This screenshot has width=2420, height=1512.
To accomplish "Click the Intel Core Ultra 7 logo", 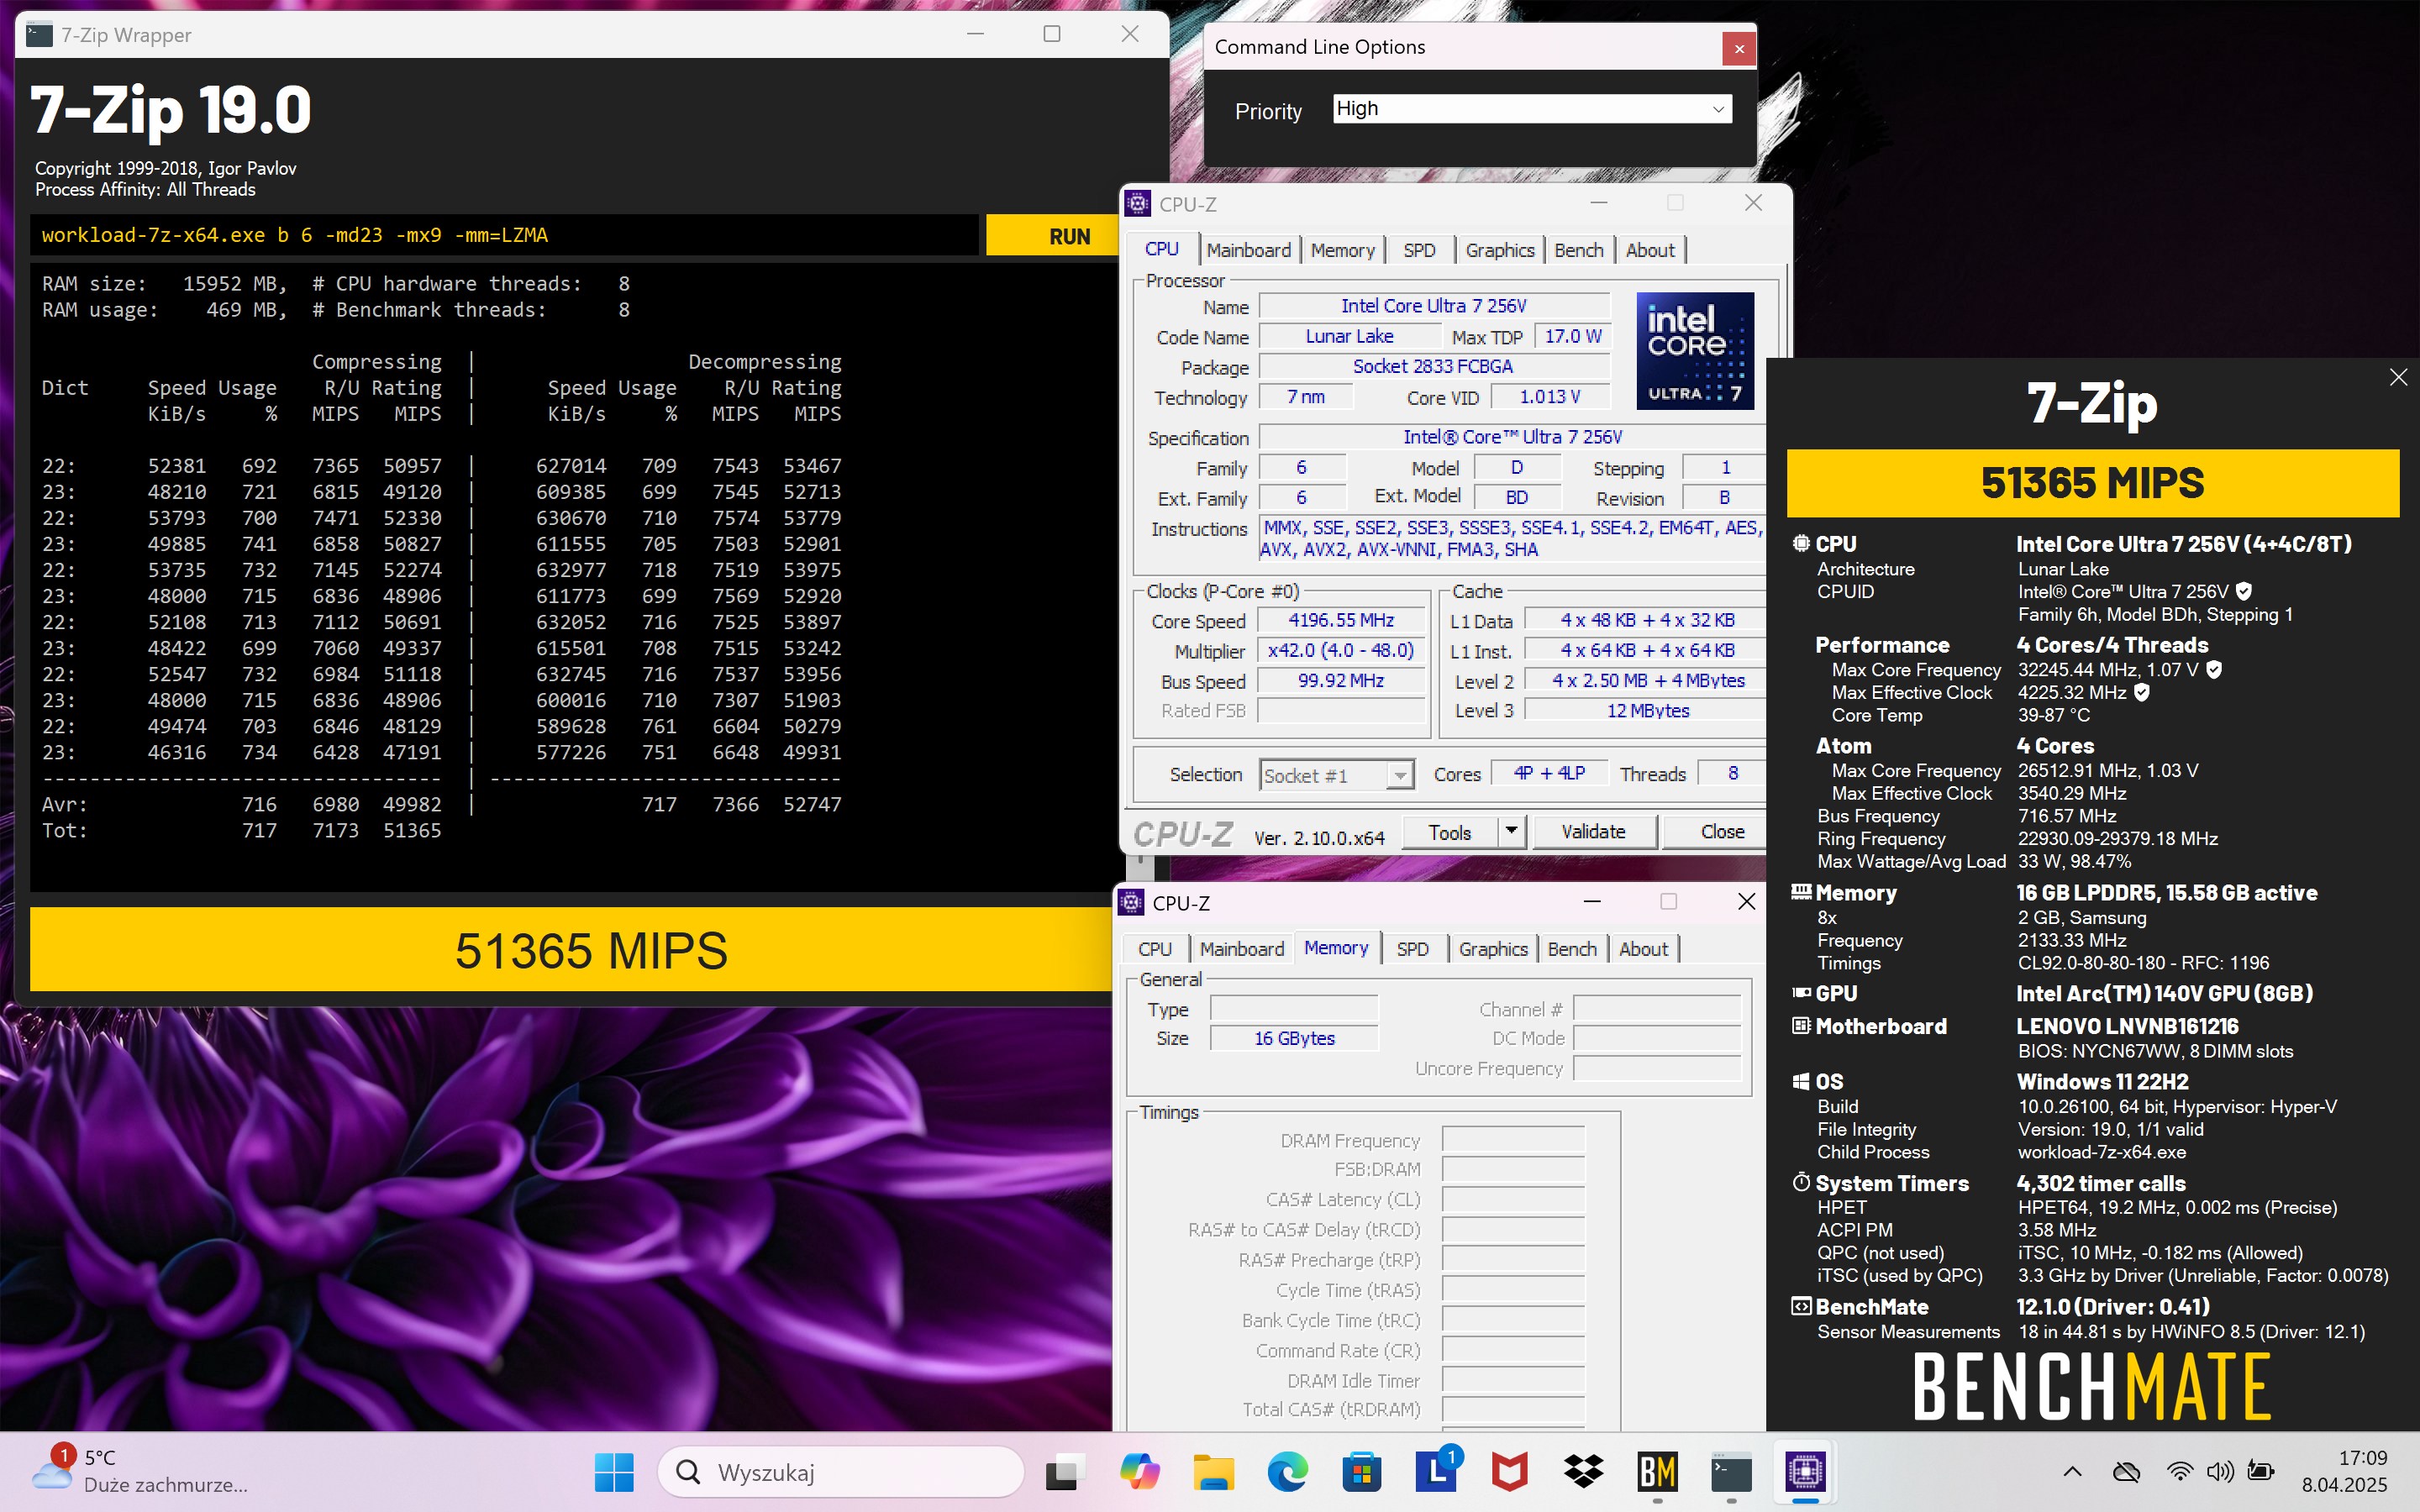I will coord(1694,350).
